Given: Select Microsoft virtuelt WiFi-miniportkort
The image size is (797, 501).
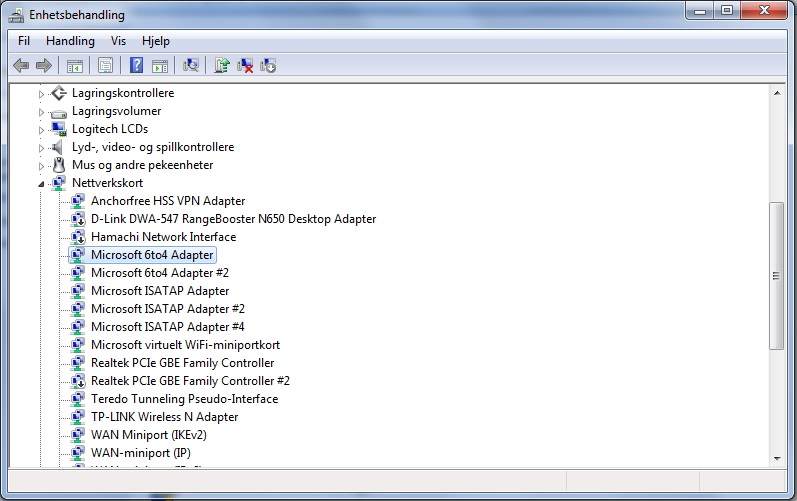Looking at the screenshot, I should point(185,345).
